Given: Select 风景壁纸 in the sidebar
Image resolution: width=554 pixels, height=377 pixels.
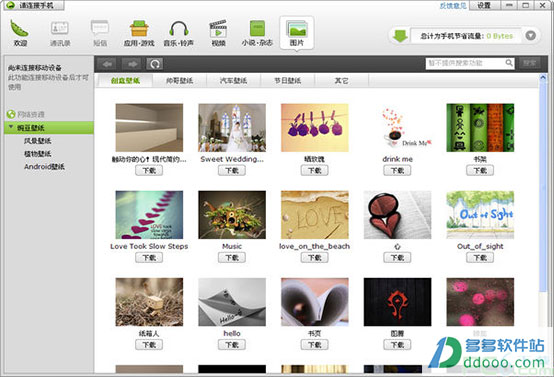Looking at the screenshot, I should tap(37, 141).
